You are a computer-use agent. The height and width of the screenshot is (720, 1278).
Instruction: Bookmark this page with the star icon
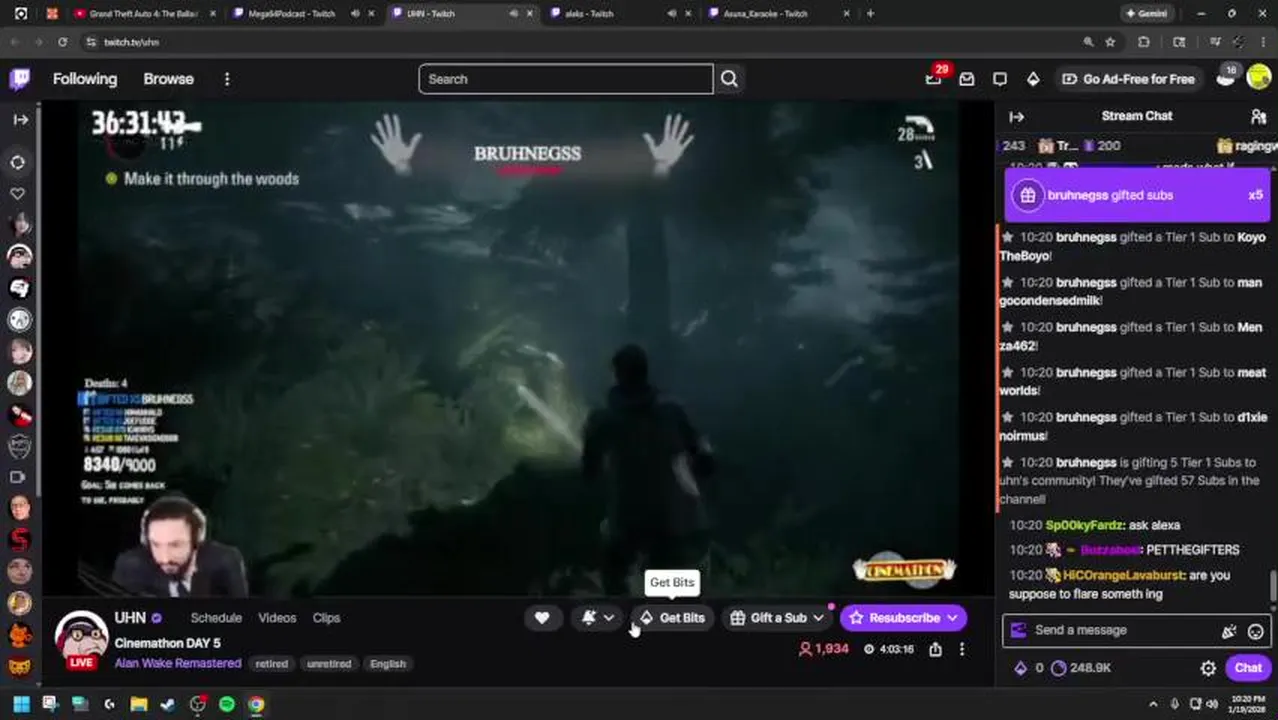coord(1110,42)
